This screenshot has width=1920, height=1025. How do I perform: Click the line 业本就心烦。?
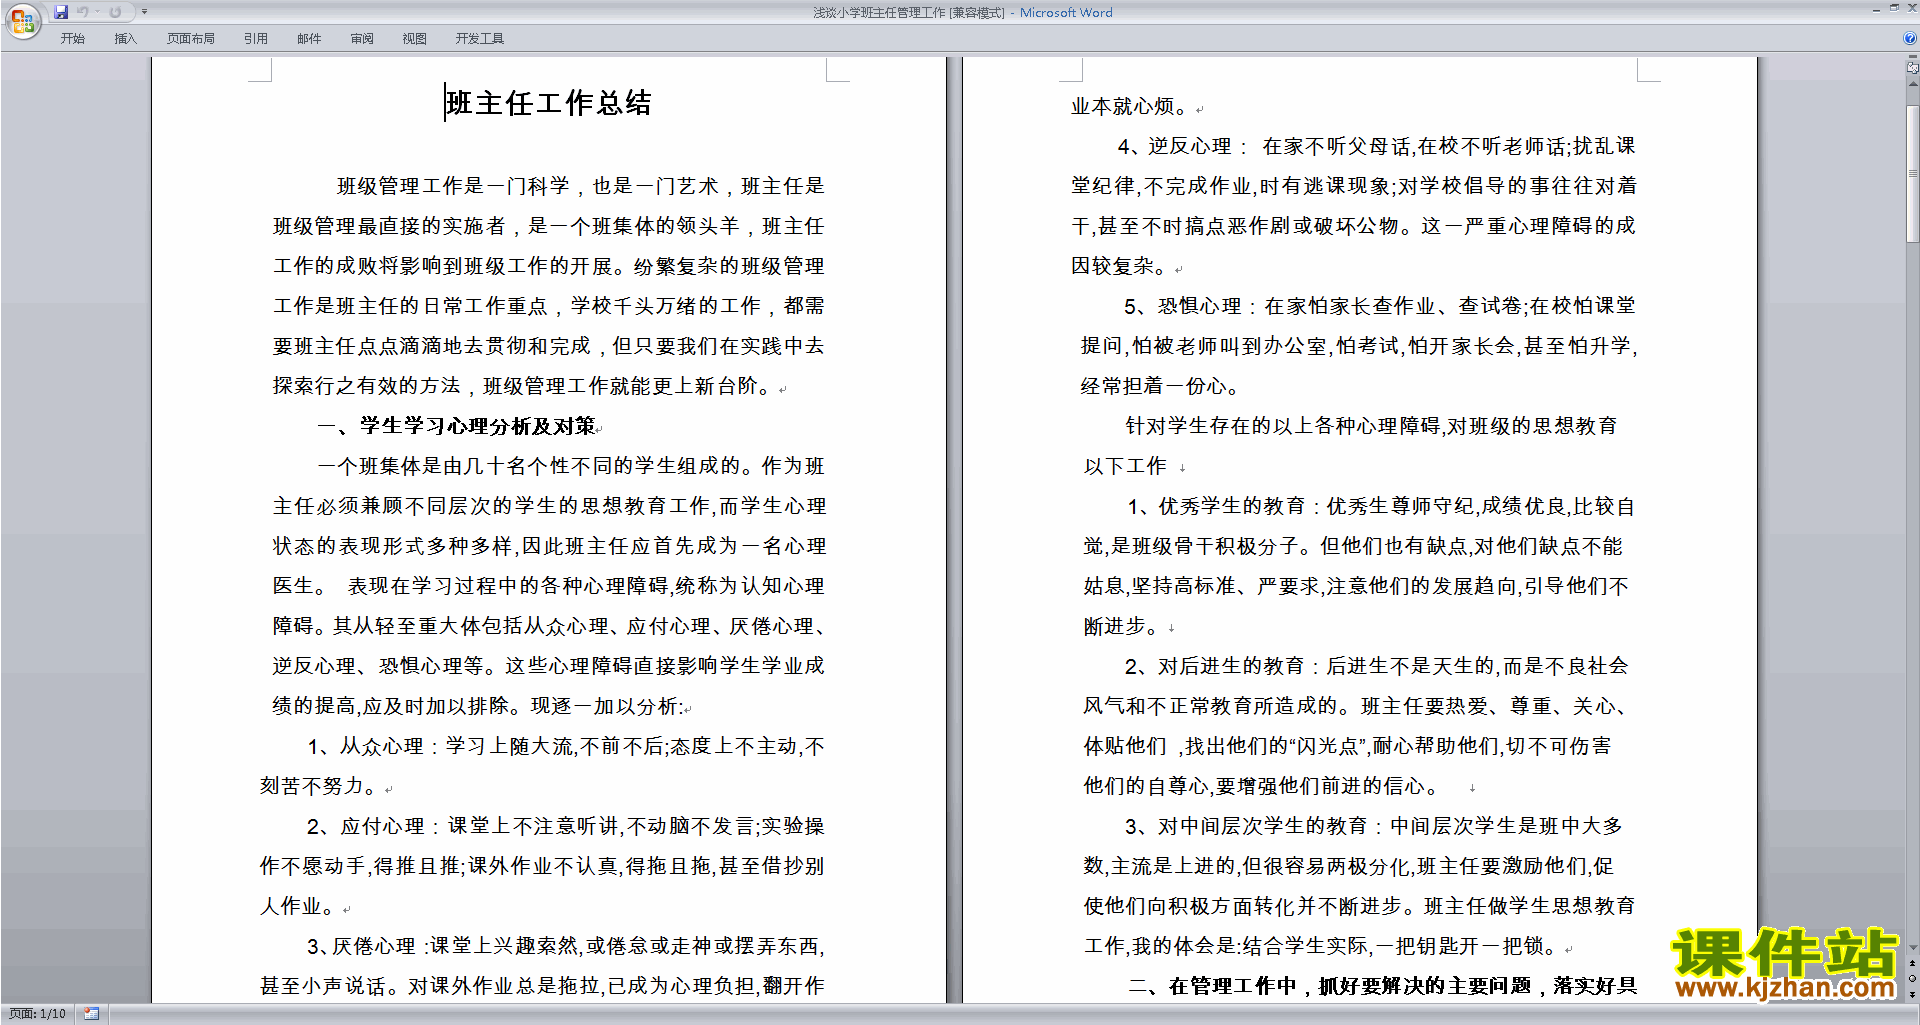point(1130,106)
